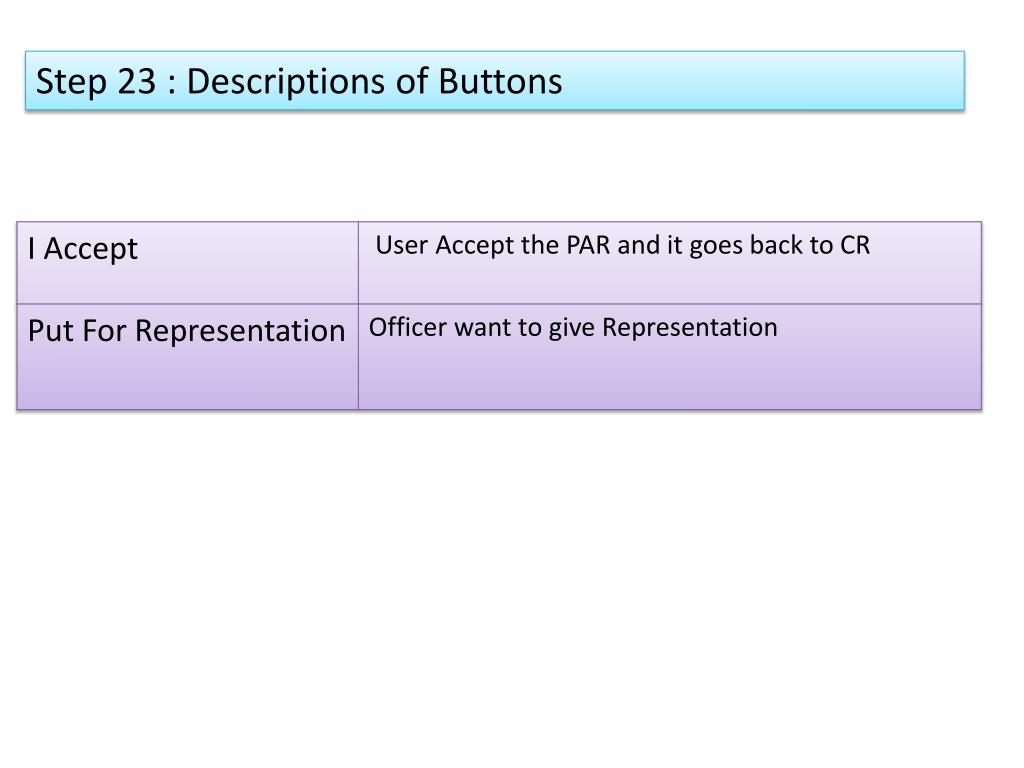Click the "Officer want to give Representation" text
The height and width of the screenshot is (768, 1024).
coord(573,327)
